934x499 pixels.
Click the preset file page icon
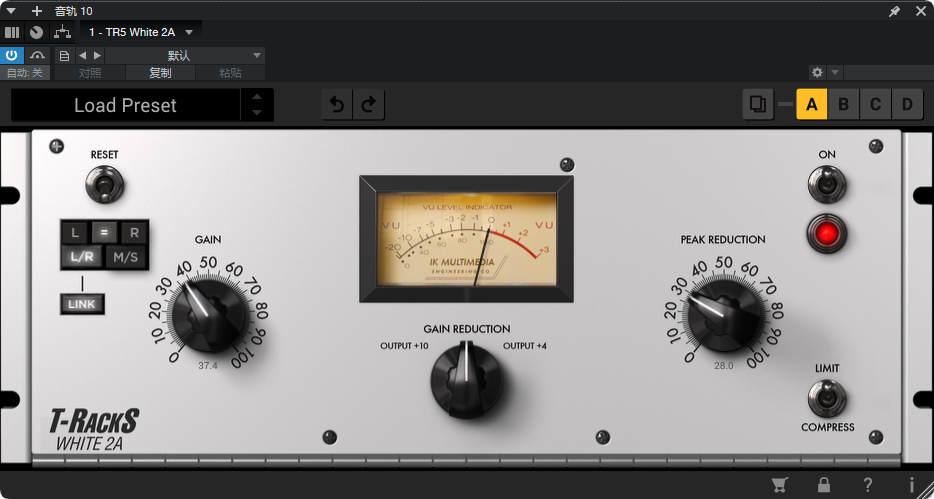[x=64, y=56]
